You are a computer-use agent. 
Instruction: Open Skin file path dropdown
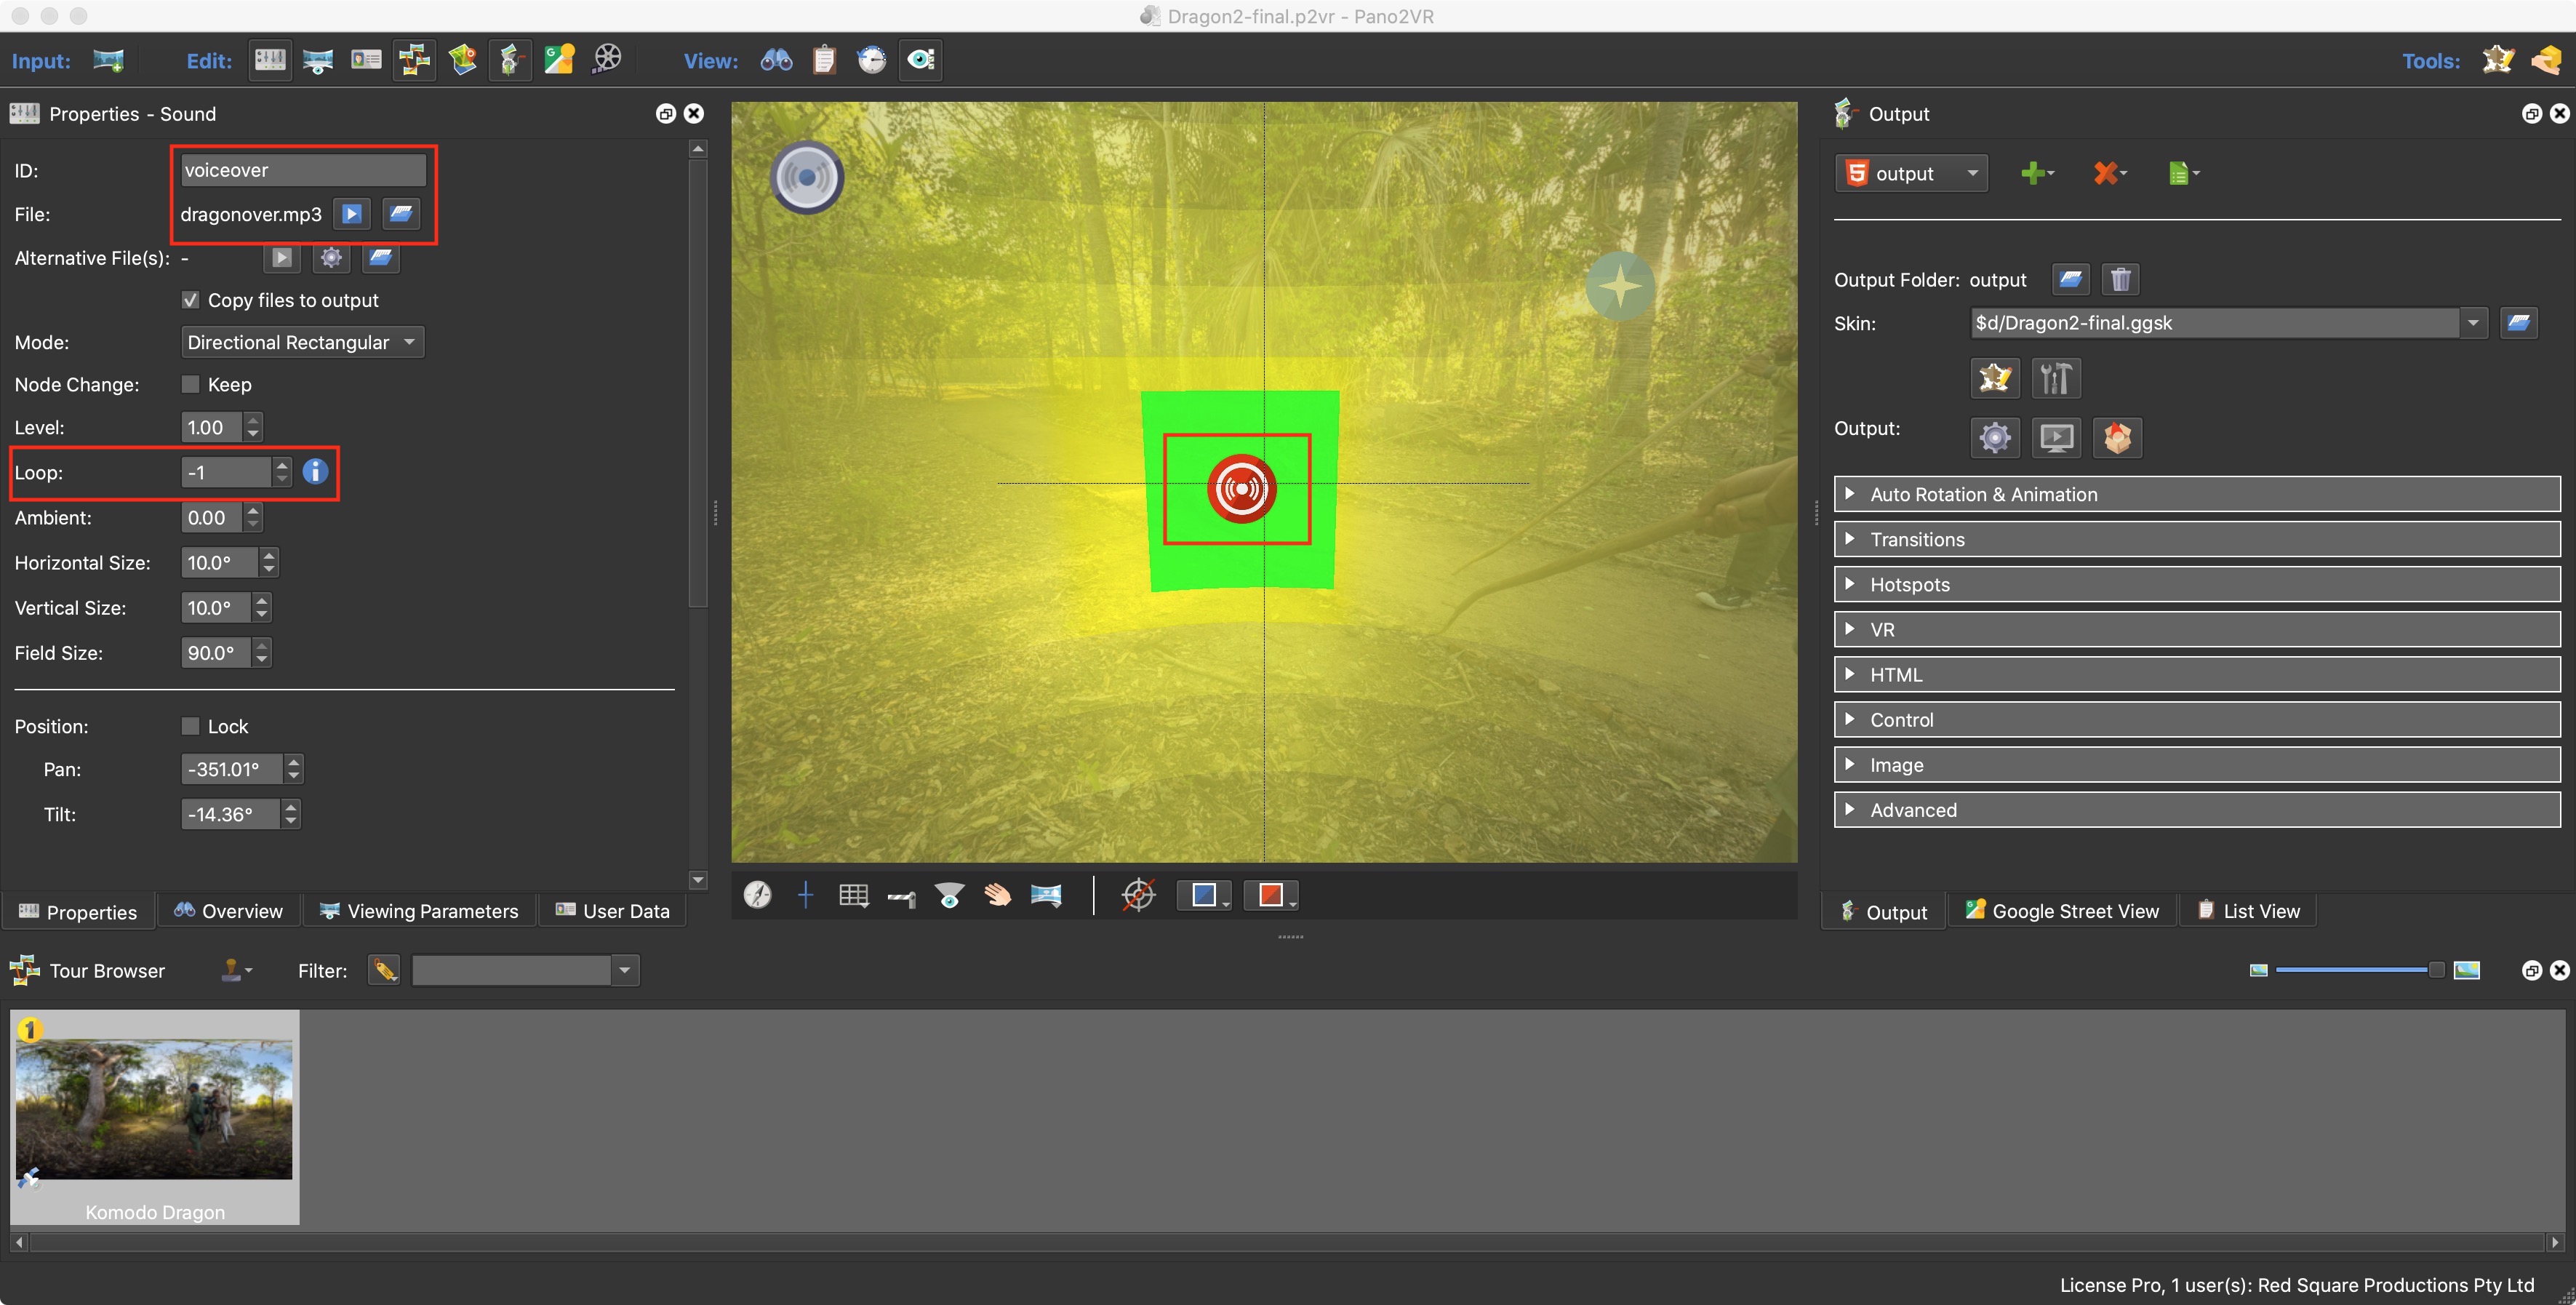tap(2472, 323)
